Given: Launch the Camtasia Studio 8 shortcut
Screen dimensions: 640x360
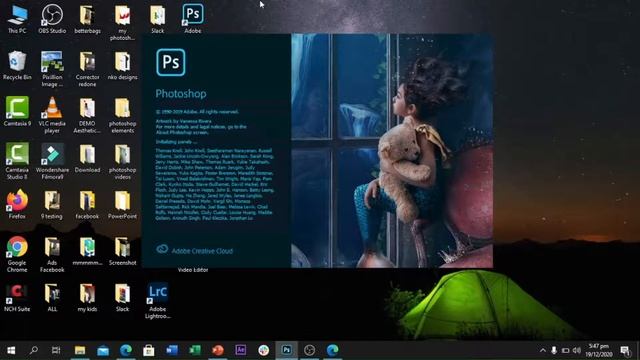Looking at the screenshot, I should [x=17, y=161].
